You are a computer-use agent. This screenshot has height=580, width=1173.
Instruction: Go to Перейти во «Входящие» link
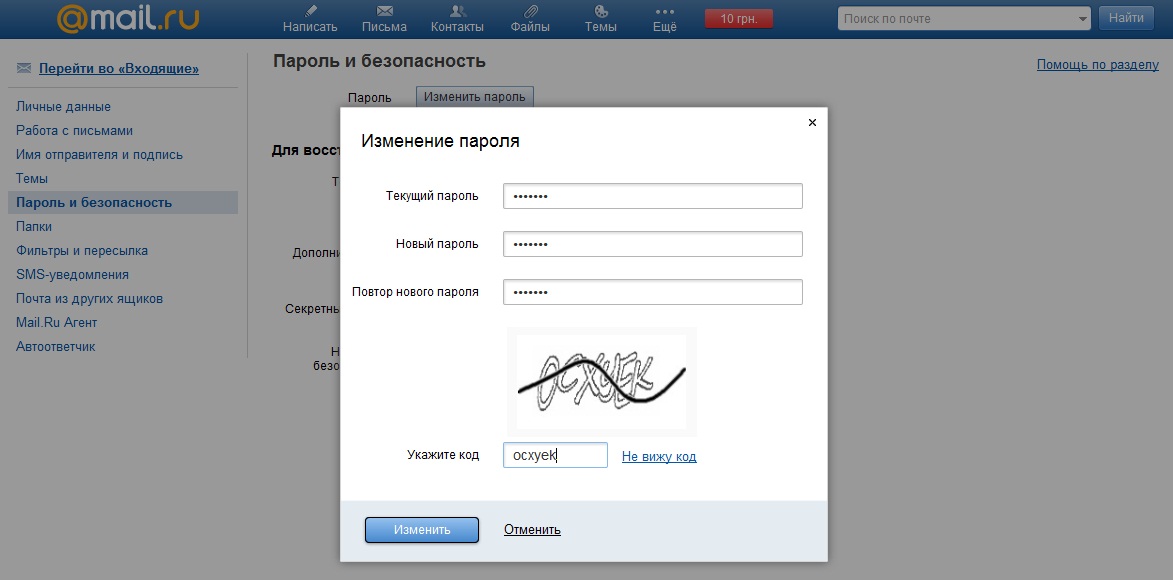click(119, 69)
